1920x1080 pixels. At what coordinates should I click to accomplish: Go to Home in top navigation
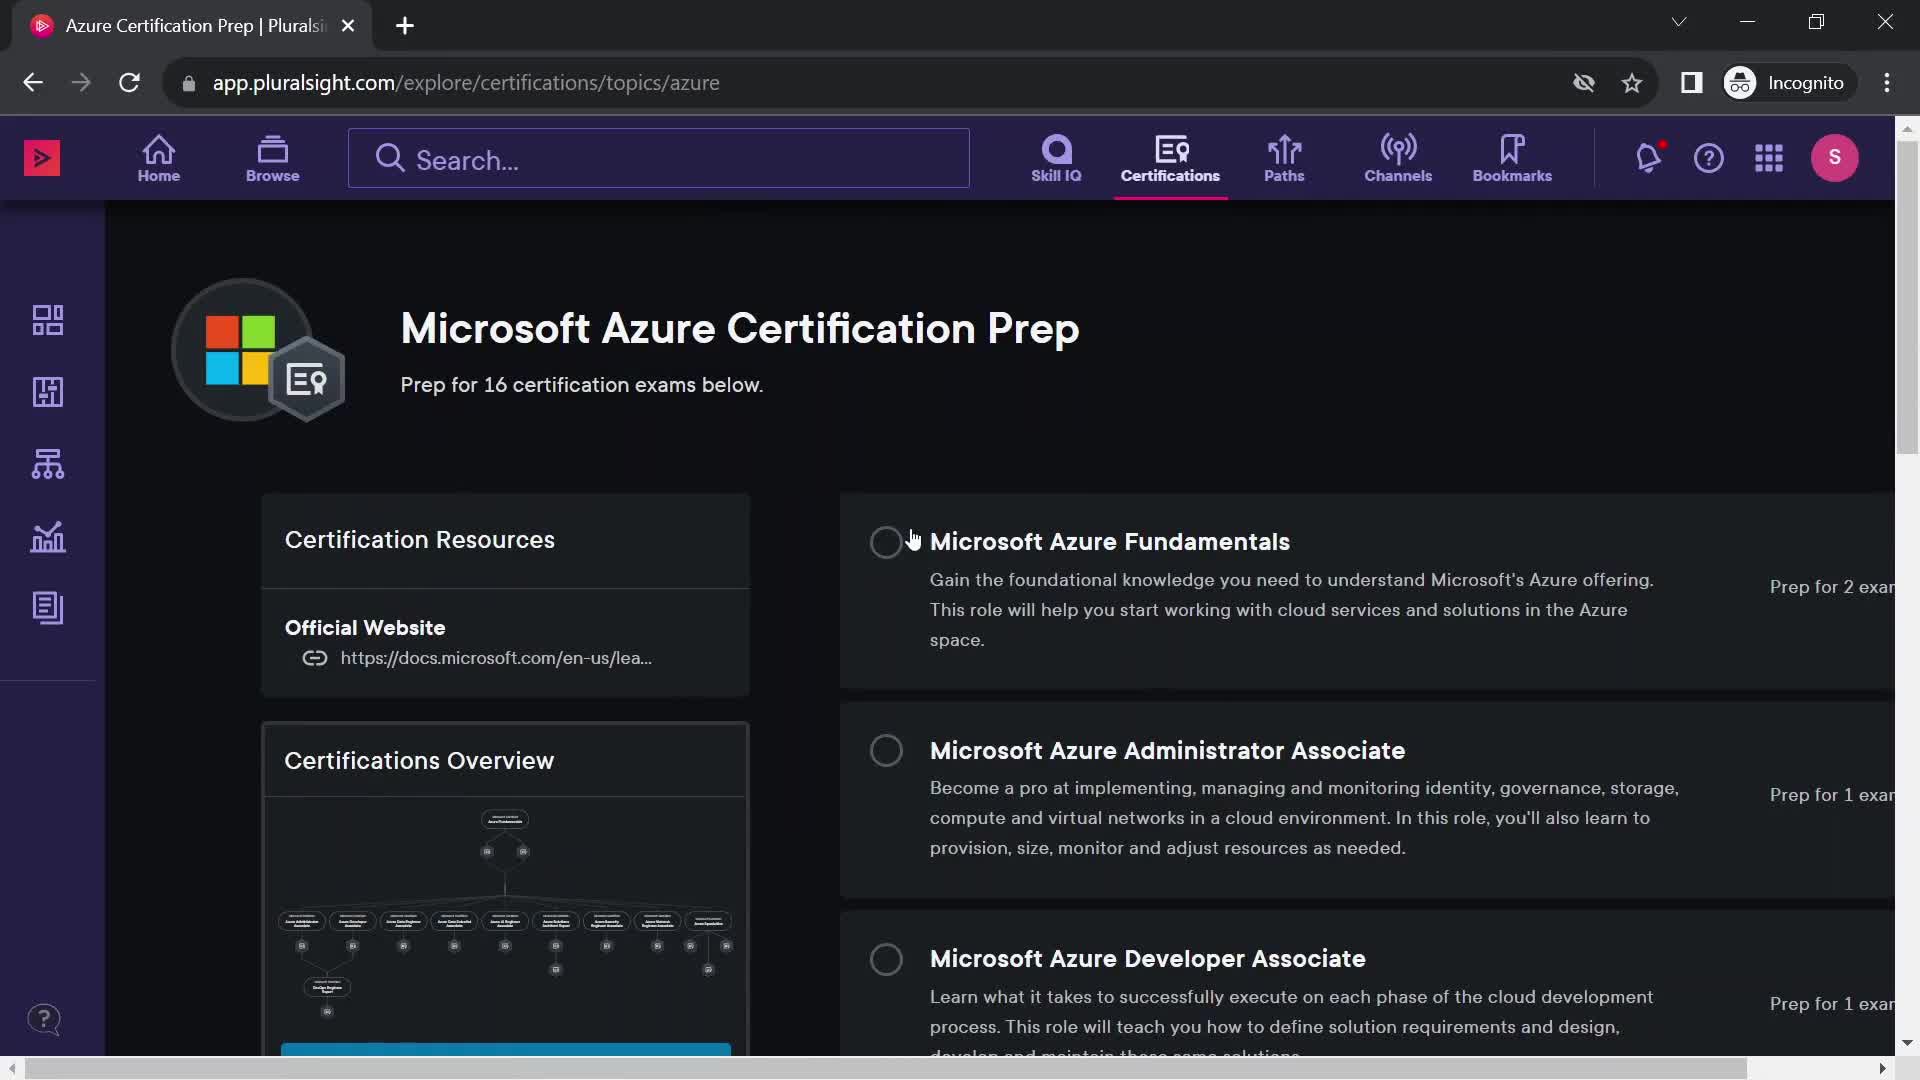(159, 159)
